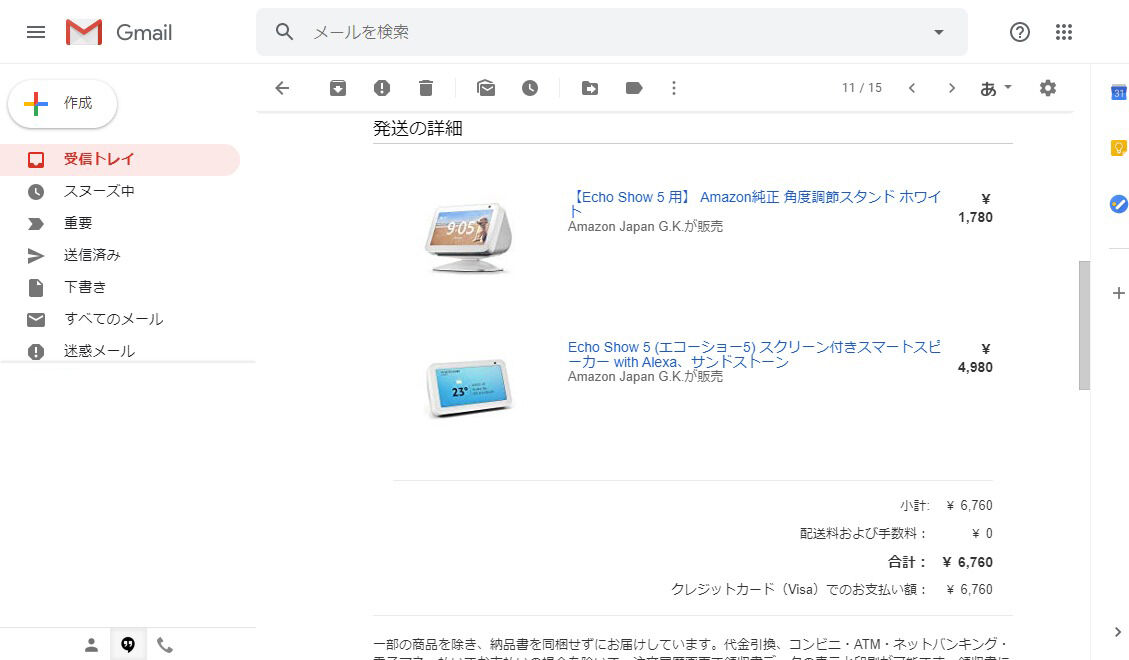Click the email vertical scrollbar
Image resolution: width=1129 pixels, height=660 pixels.
(x=1084, y=325)
